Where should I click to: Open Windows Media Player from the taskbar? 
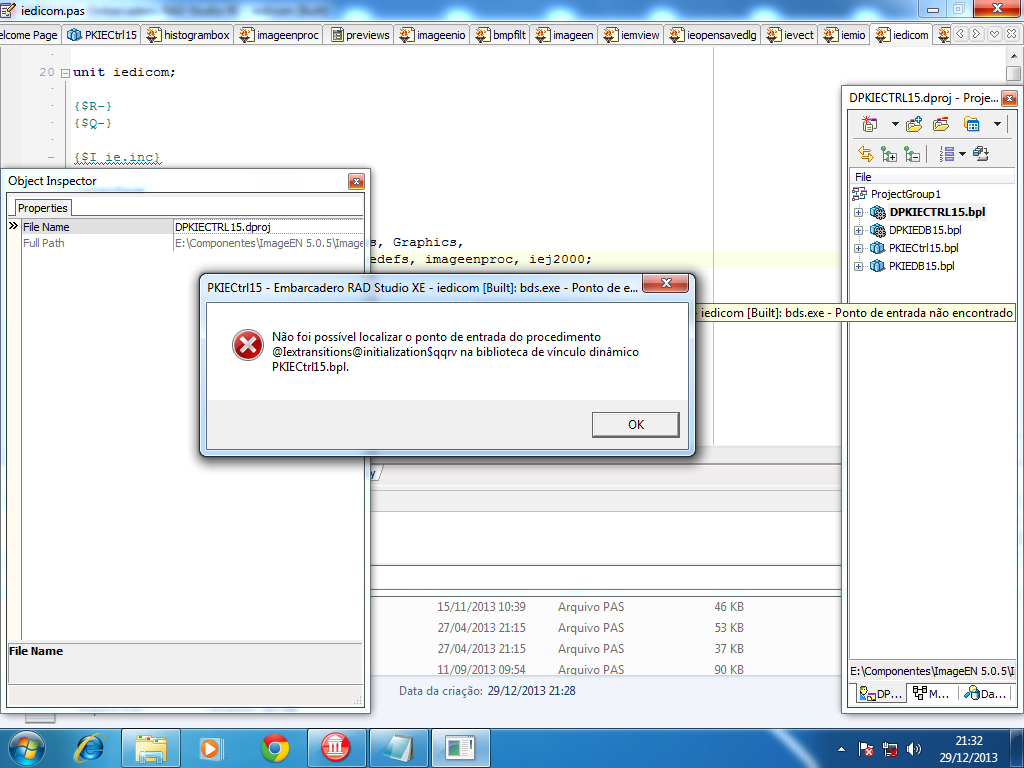(211, 748)
